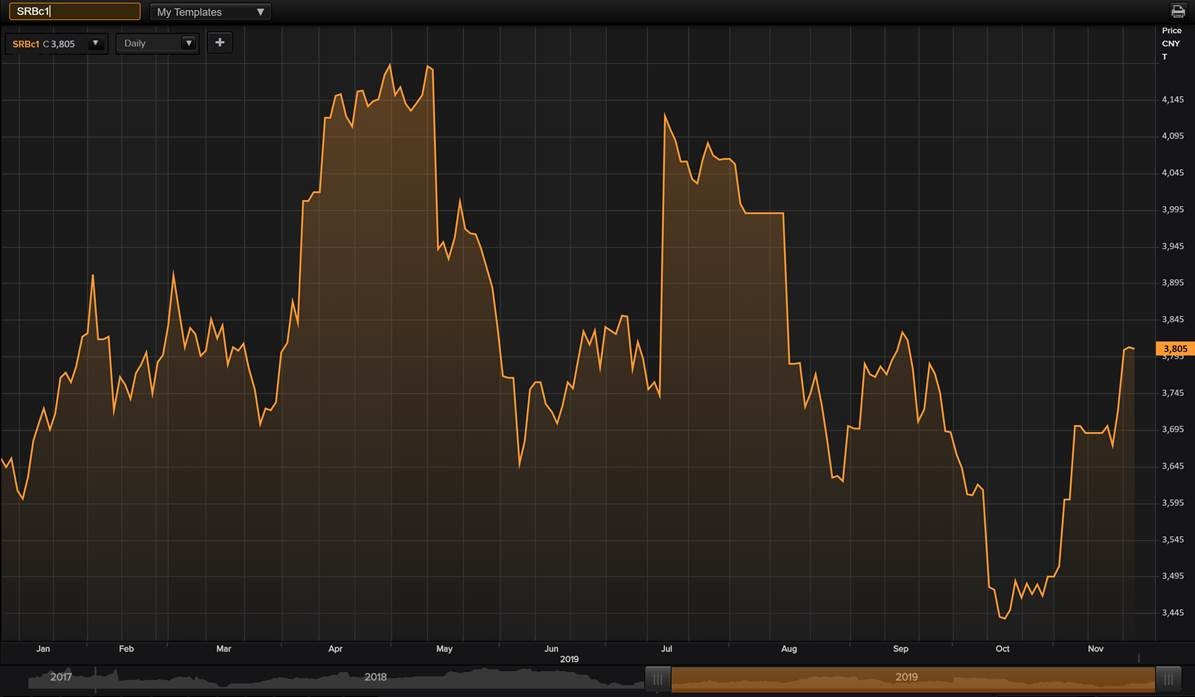Image resolution: width=1195 pixels, height=697 pixels.
Task: Open the My Templates dropdown
Action: click(x=210, y=12)
